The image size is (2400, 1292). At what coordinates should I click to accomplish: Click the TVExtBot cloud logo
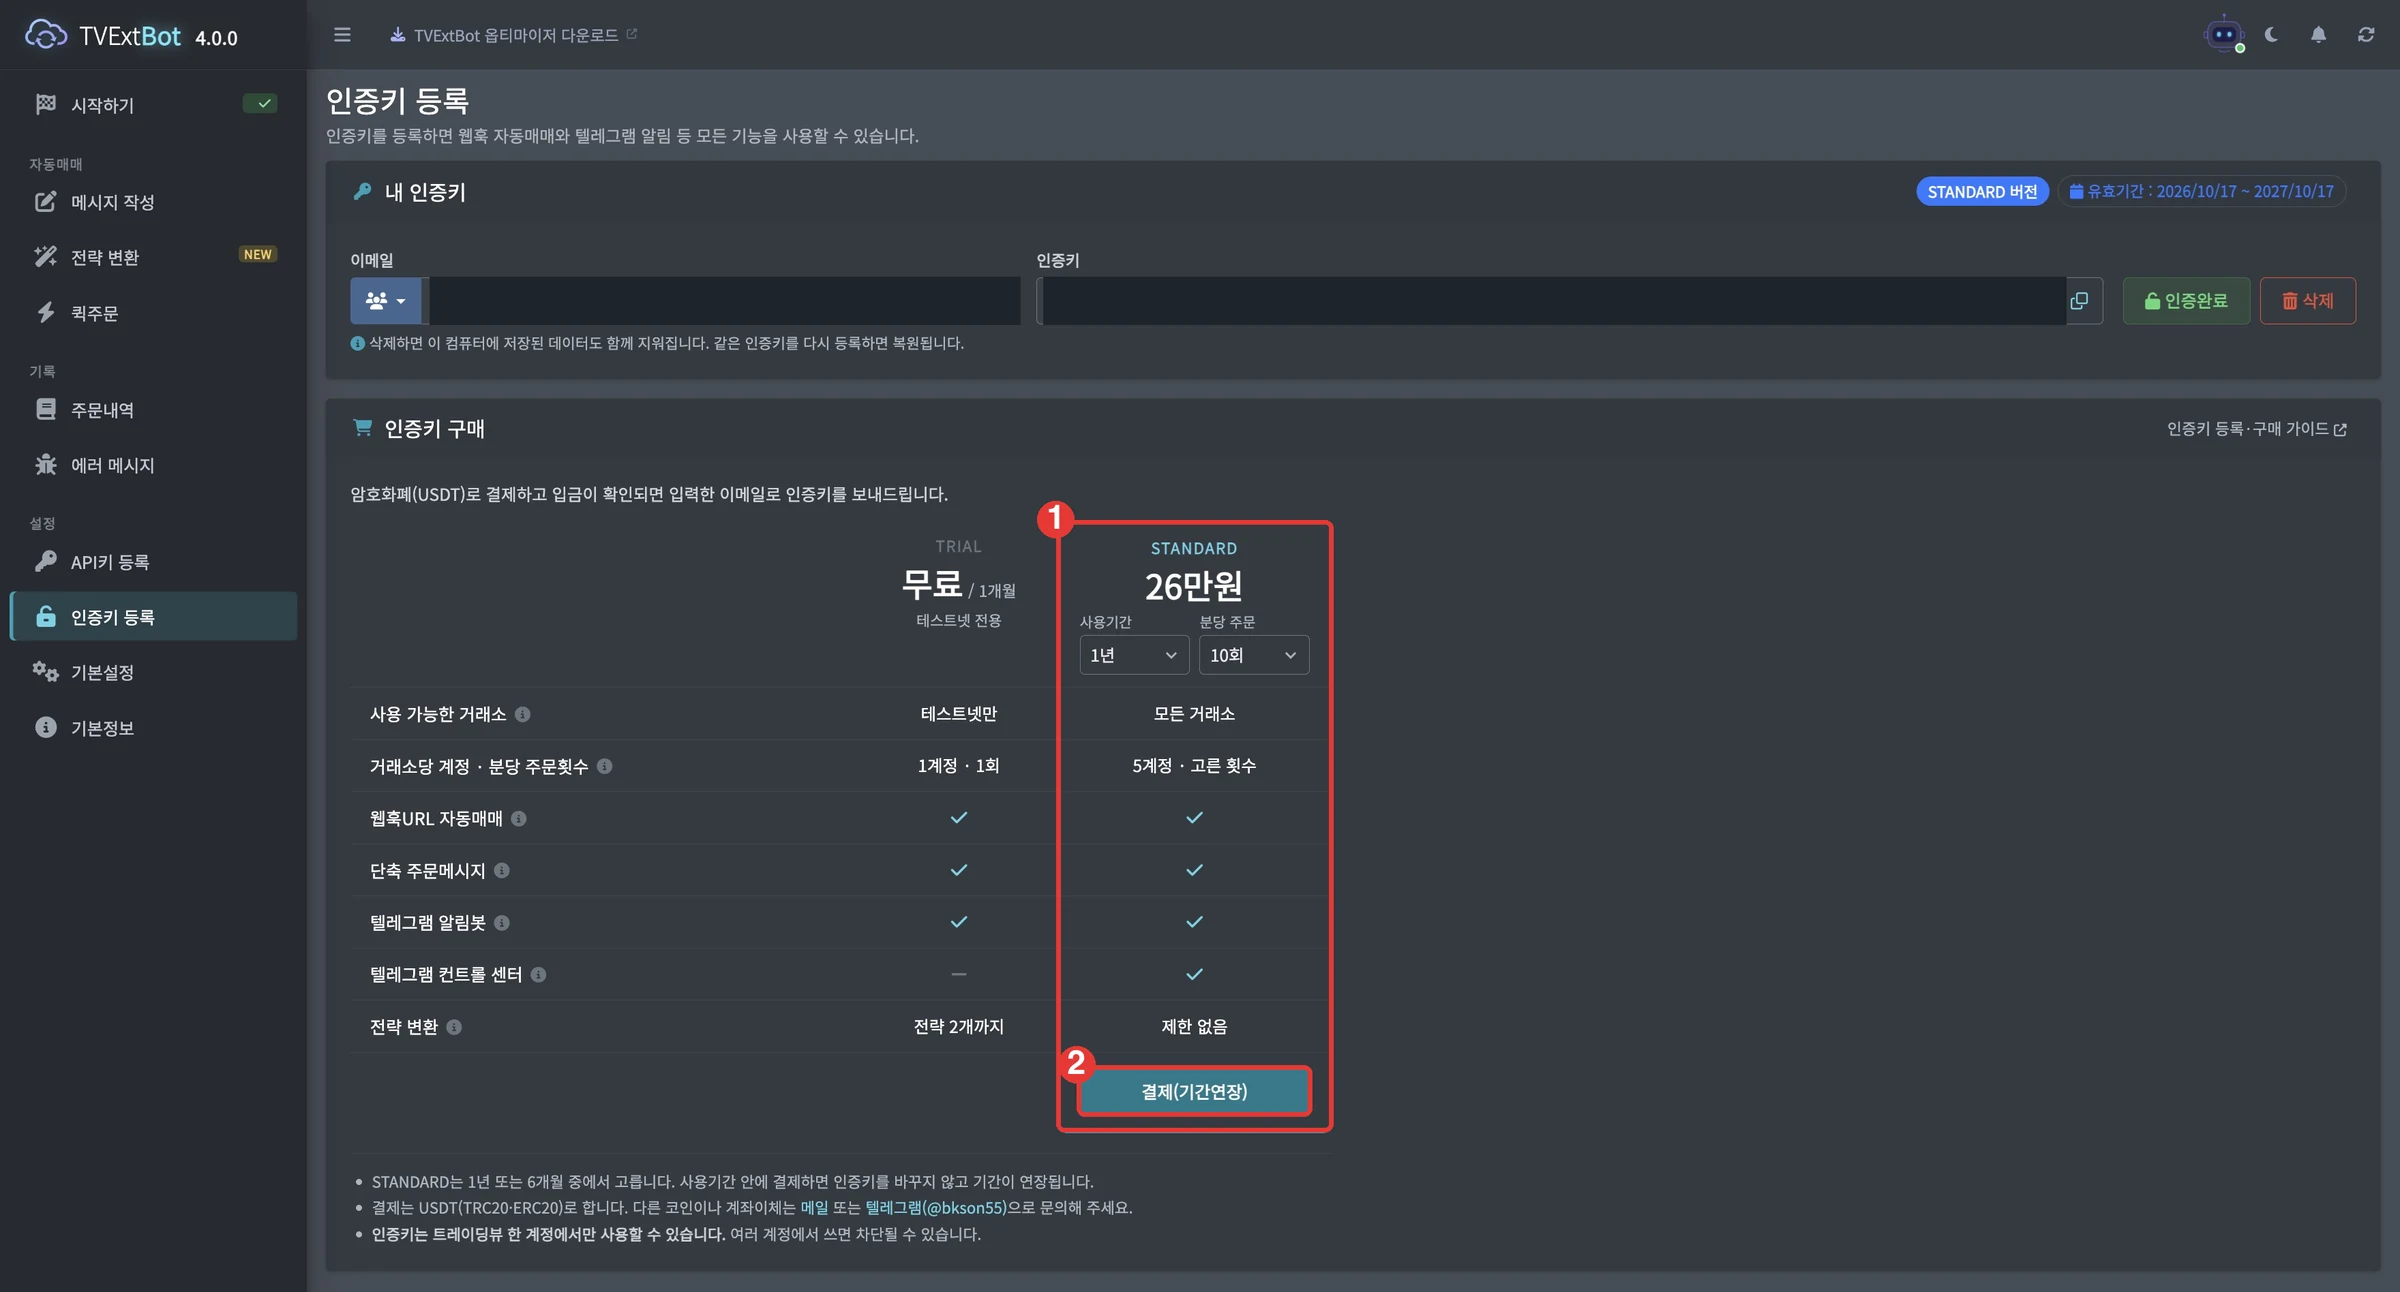click(x=45, y=35)
